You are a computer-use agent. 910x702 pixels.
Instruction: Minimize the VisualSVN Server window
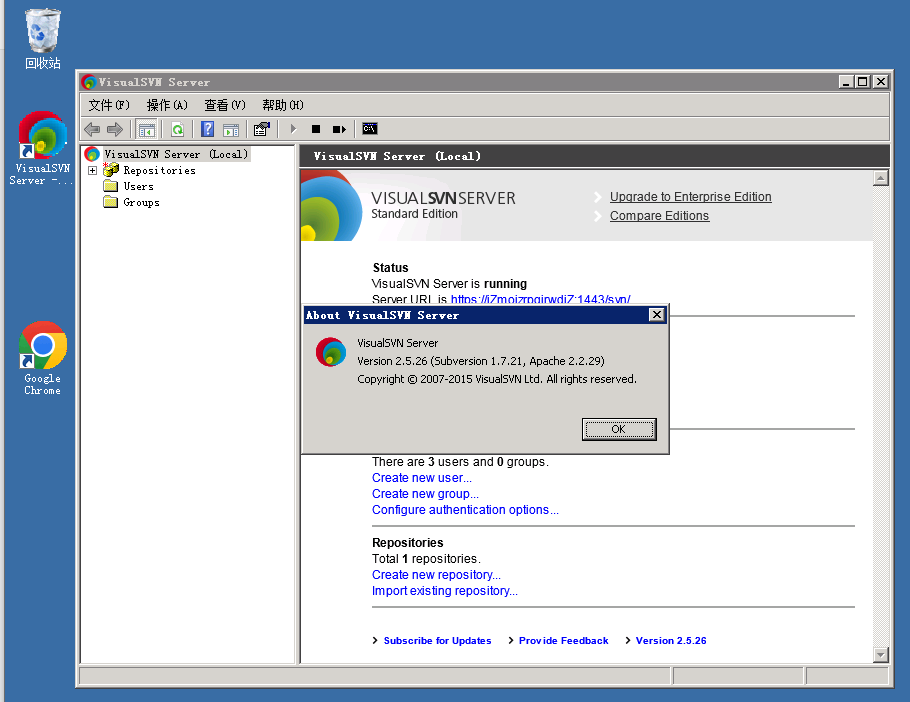tap(846, 82)
